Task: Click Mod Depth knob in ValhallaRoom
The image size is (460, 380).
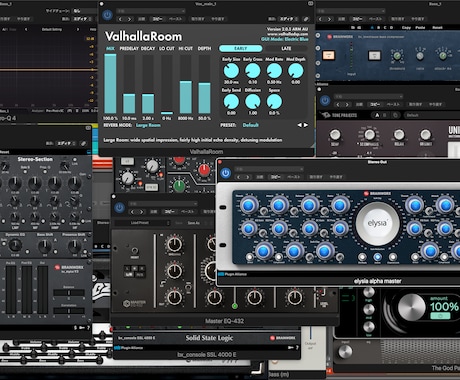Action: (x=296, y=71)
